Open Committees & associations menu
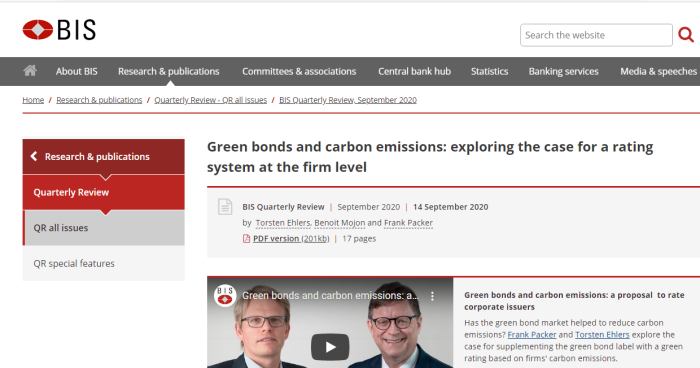 299,71
